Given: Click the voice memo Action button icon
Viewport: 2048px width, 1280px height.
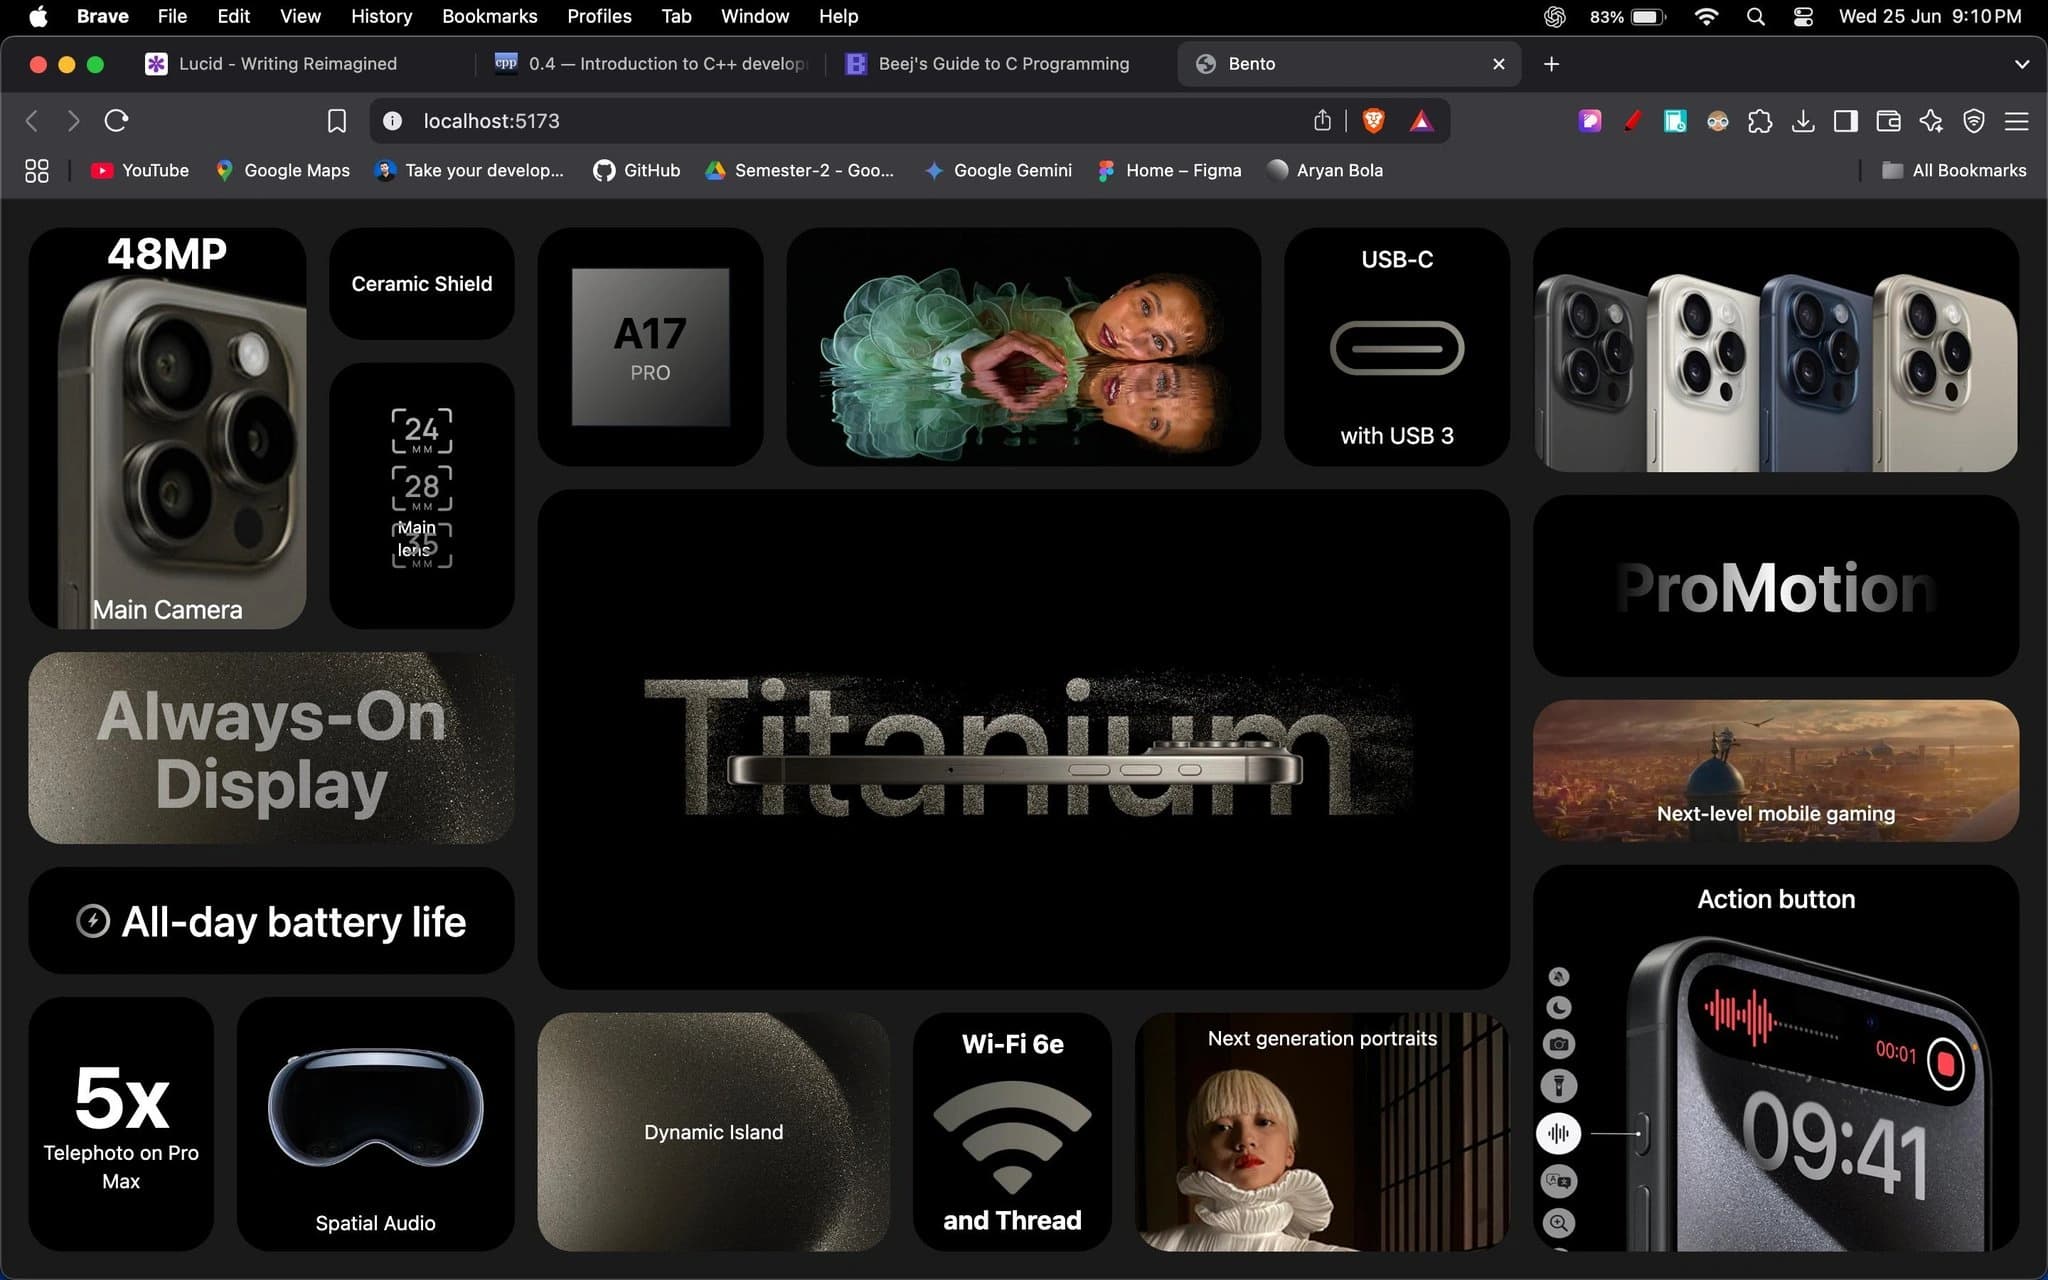Looking at the screenshot, I should pyautogui.click(x=1558, y=1133).
